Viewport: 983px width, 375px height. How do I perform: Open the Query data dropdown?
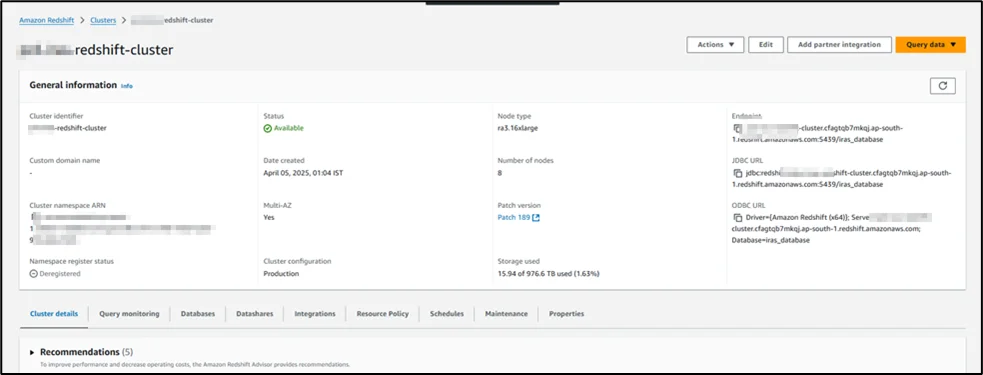930,45
